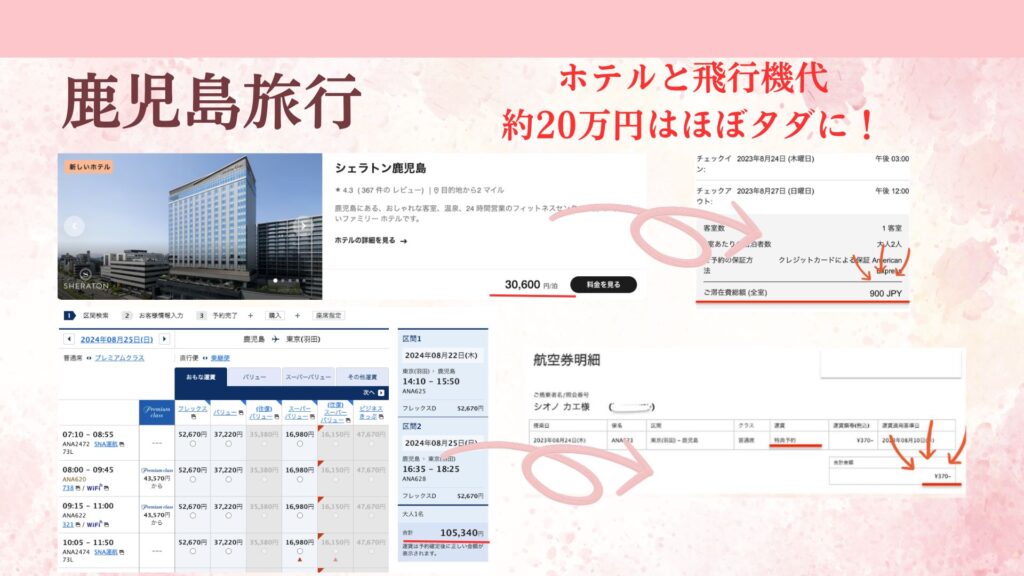The image size is (1024, 576).
Task: Click the 午後 03:00 check-in time
Action: [x=892, y=159]
